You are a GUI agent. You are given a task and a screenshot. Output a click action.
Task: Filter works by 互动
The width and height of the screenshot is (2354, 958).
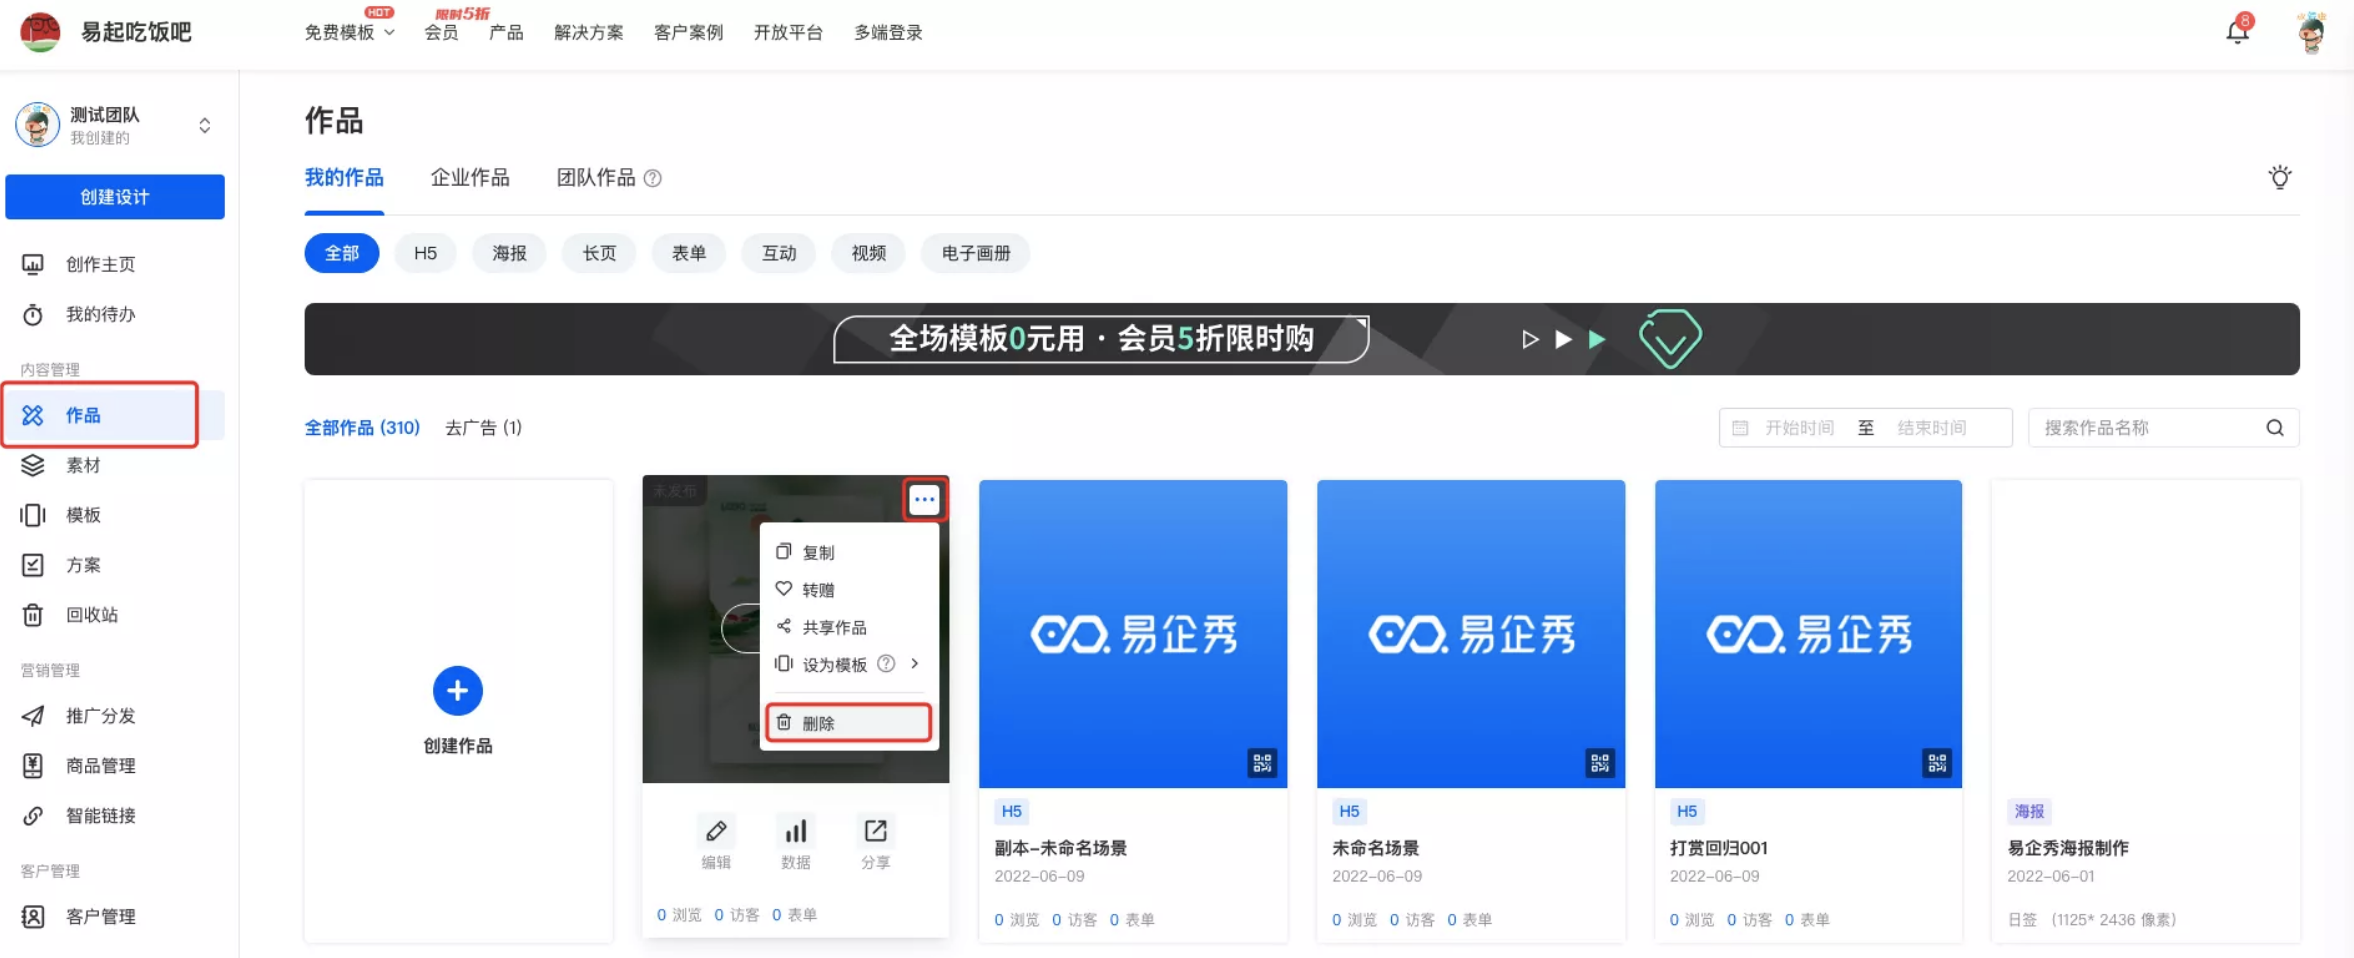coord(778,253)
